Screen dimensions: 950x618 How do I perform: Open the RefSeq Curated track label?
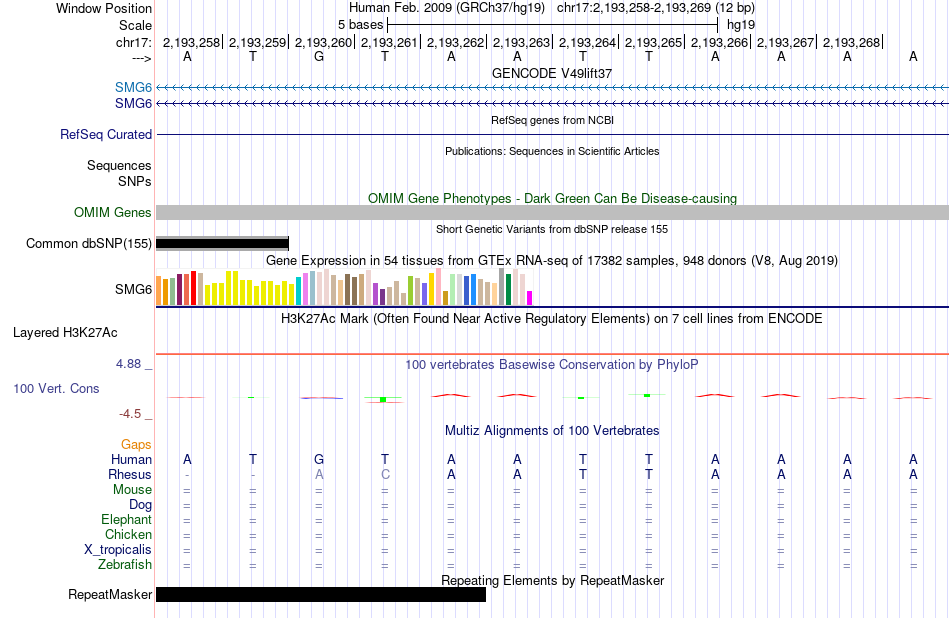(x=105, y=135)
